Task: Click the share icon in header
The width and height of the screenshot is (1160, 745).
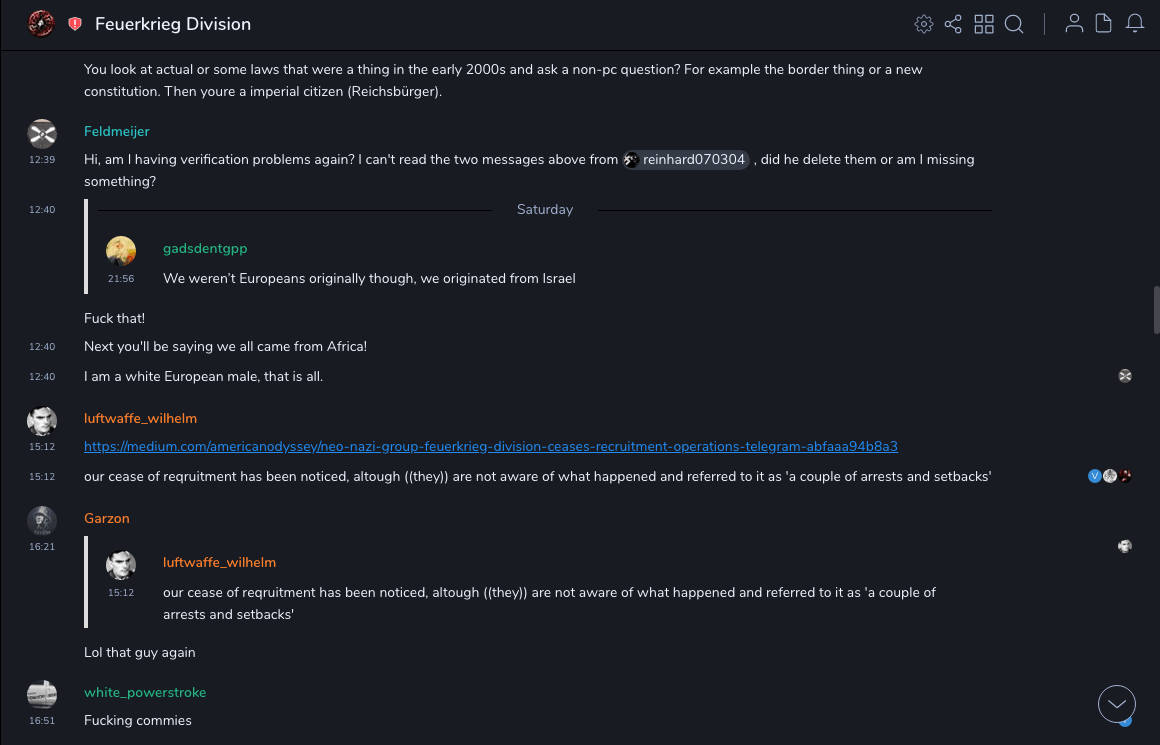Action: [953, 24]
